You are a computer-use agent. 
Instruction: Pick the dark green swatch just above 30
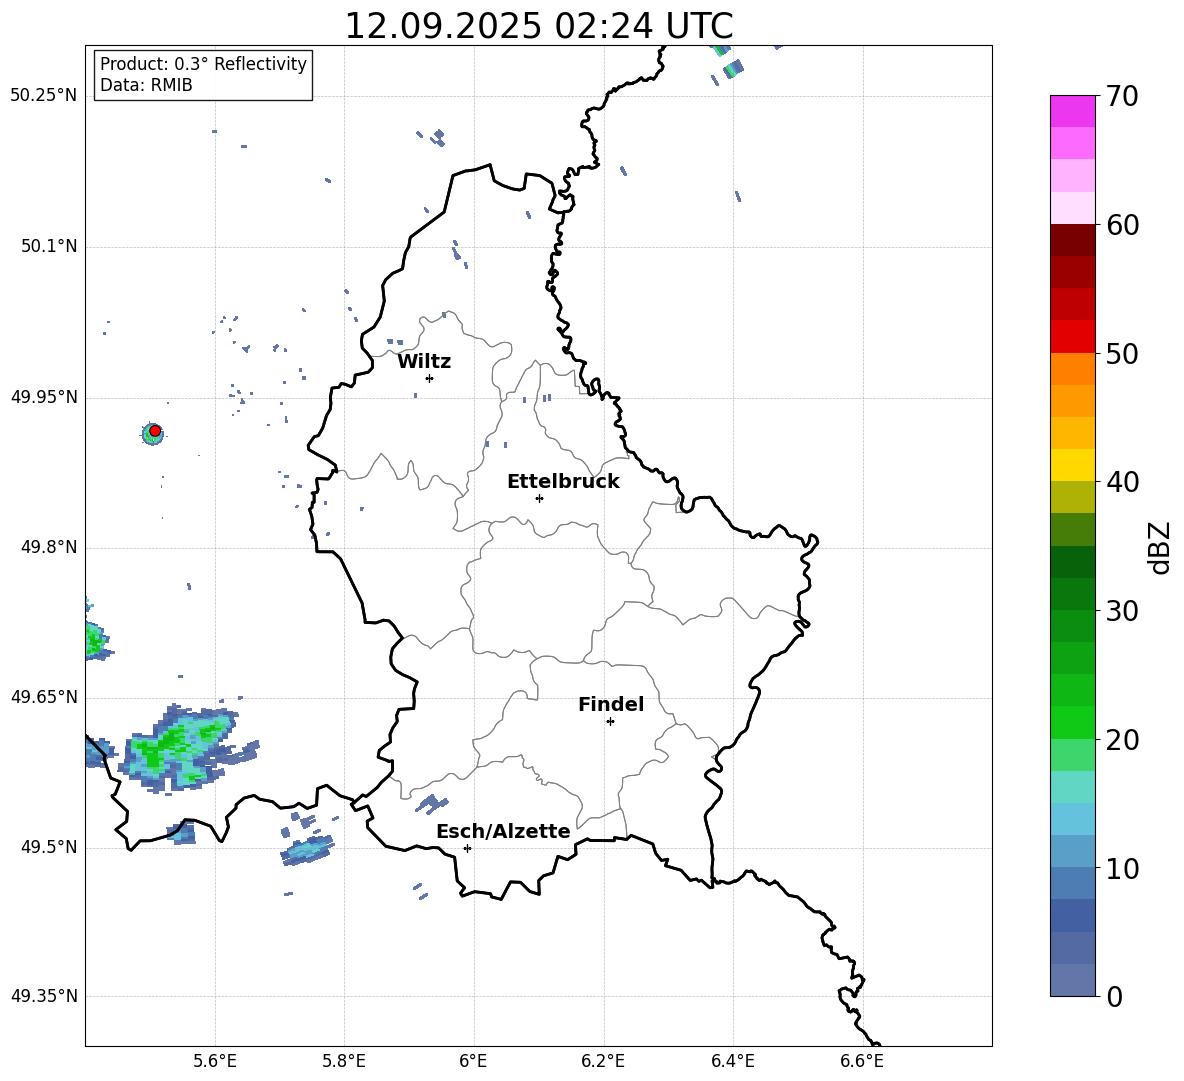[x=1072, y=594]
